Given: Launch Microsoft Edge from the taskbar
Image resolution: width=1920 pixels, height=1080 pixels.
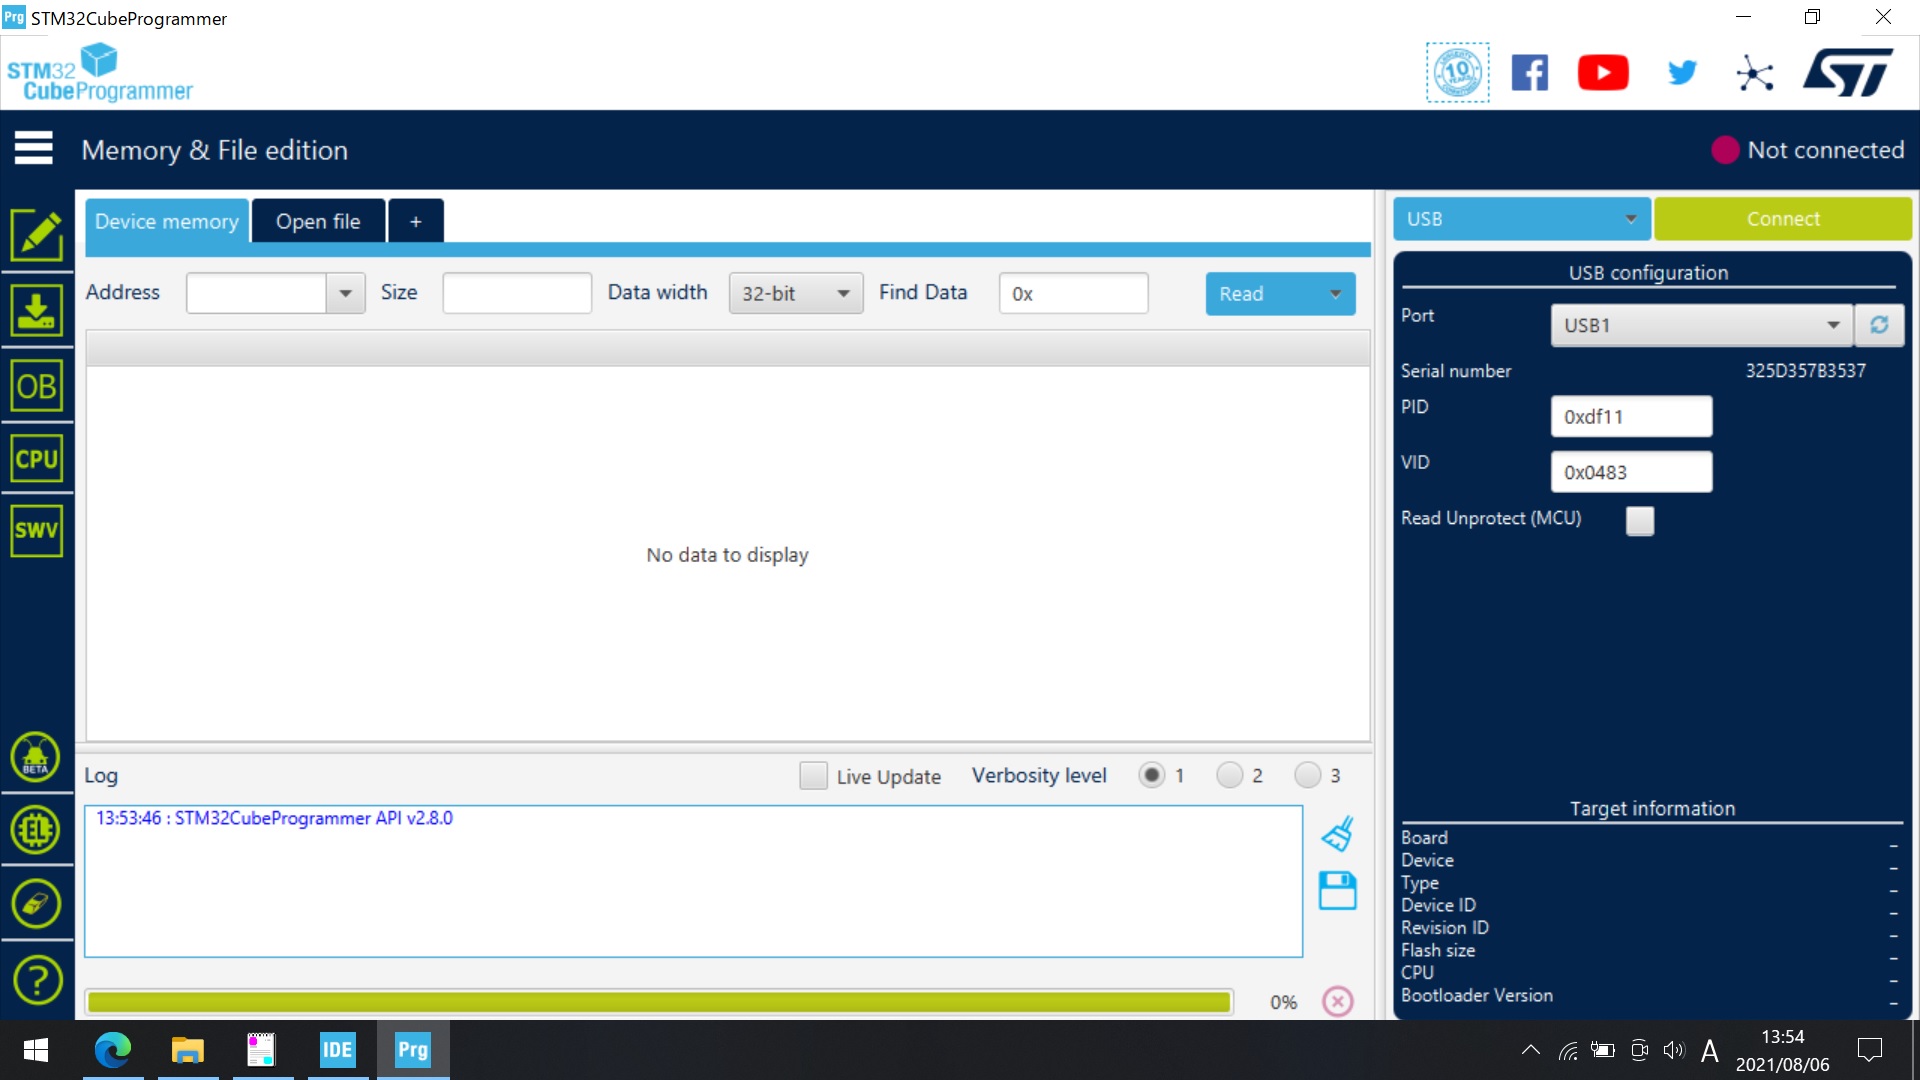Looking at the screenshot, I should tap(113, 1050).
